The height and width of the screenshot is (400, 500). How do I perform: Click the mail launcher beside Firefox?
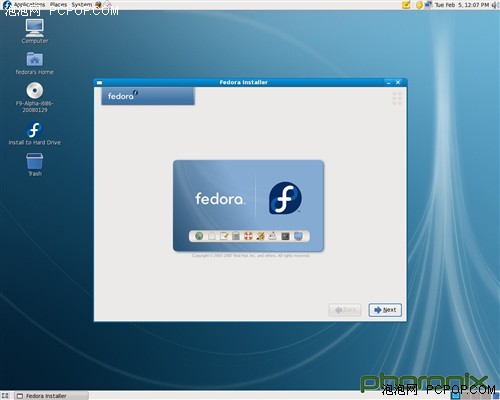[108, 5]
